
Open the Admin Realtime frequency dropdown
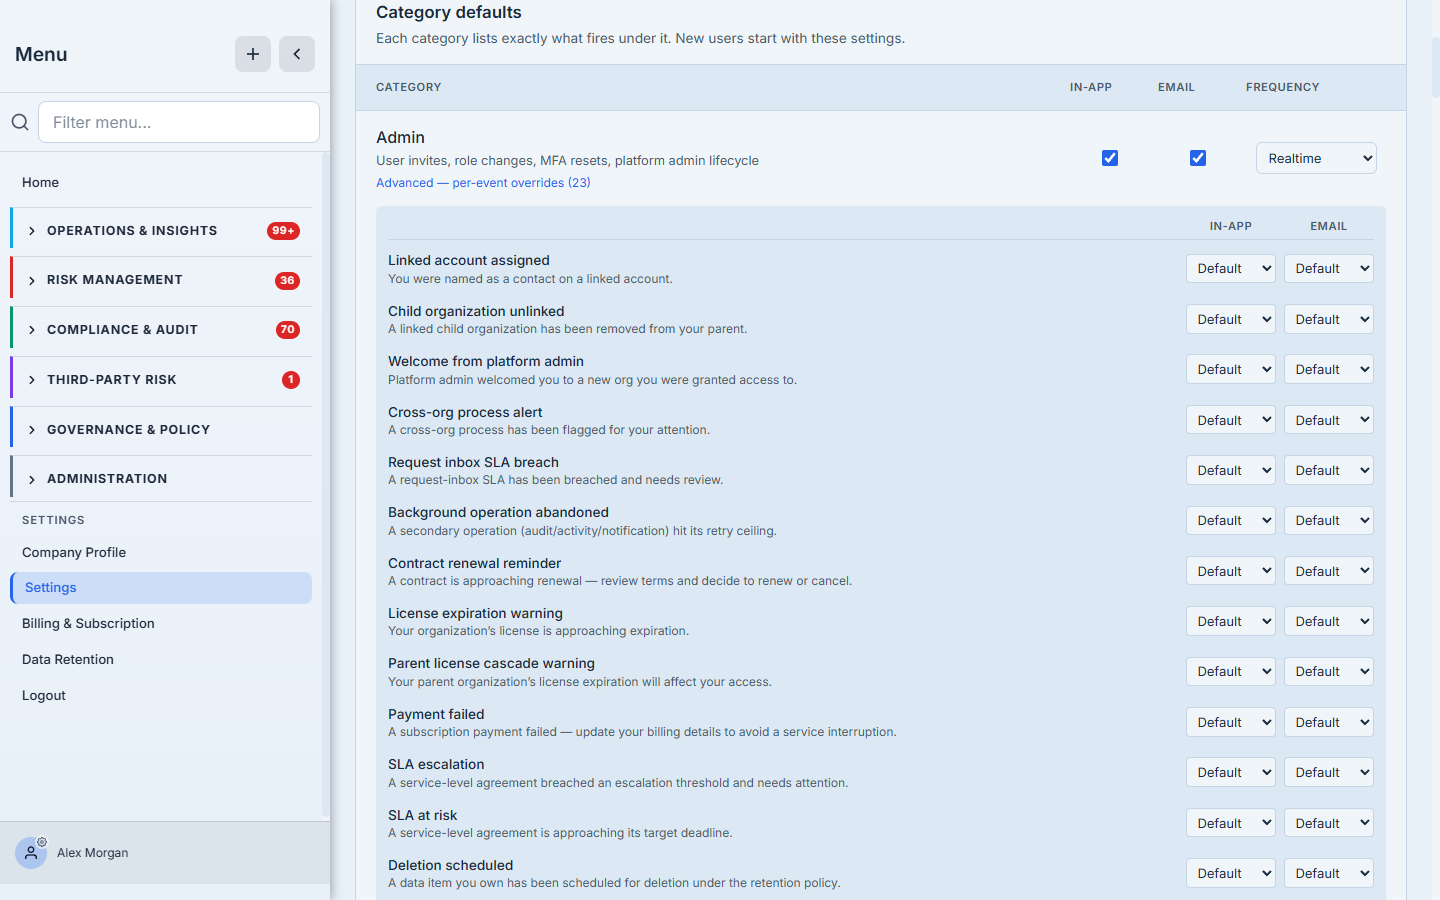[1316, 158]
